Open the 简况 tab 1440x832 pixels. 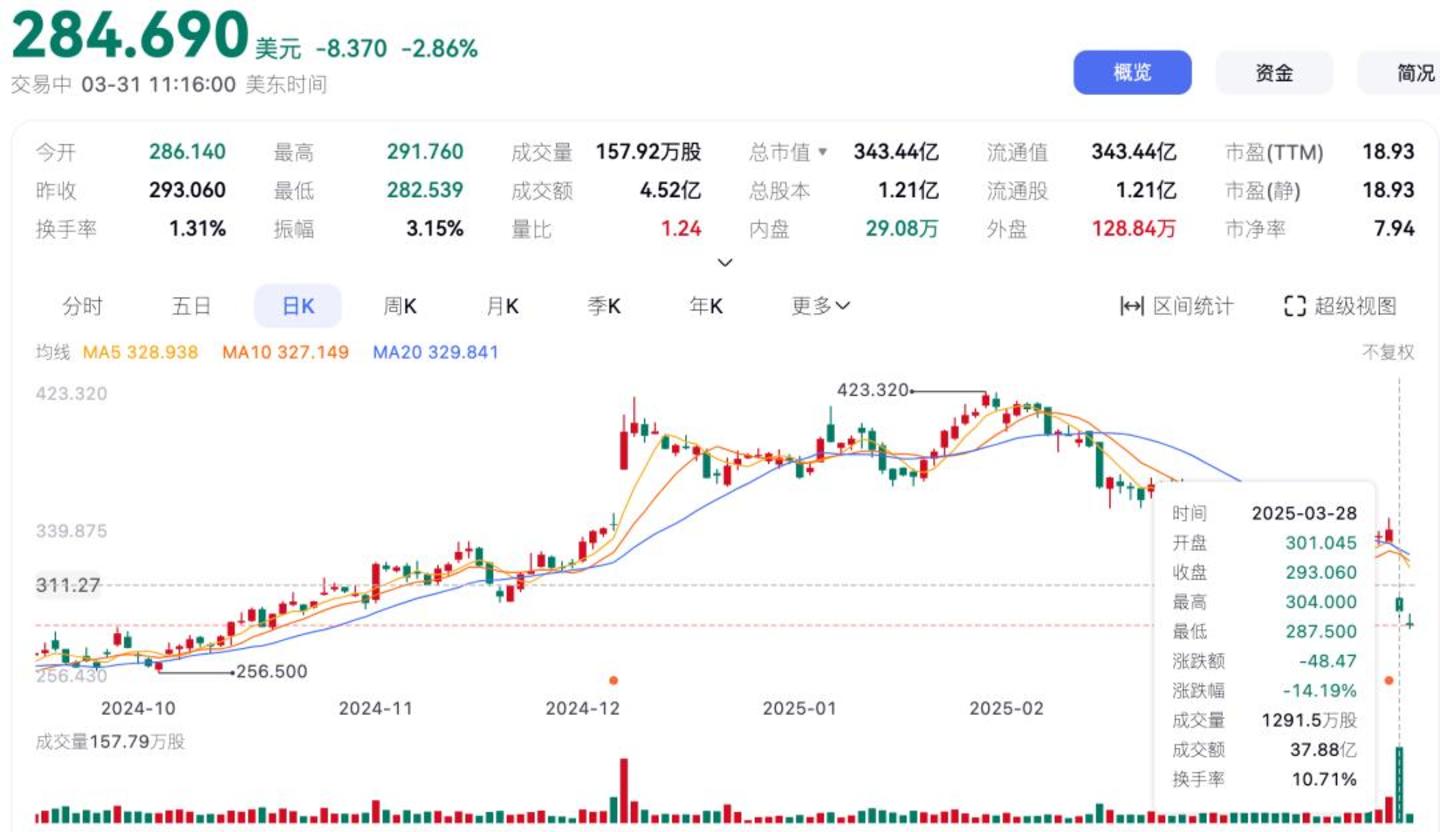point(1410,73)
